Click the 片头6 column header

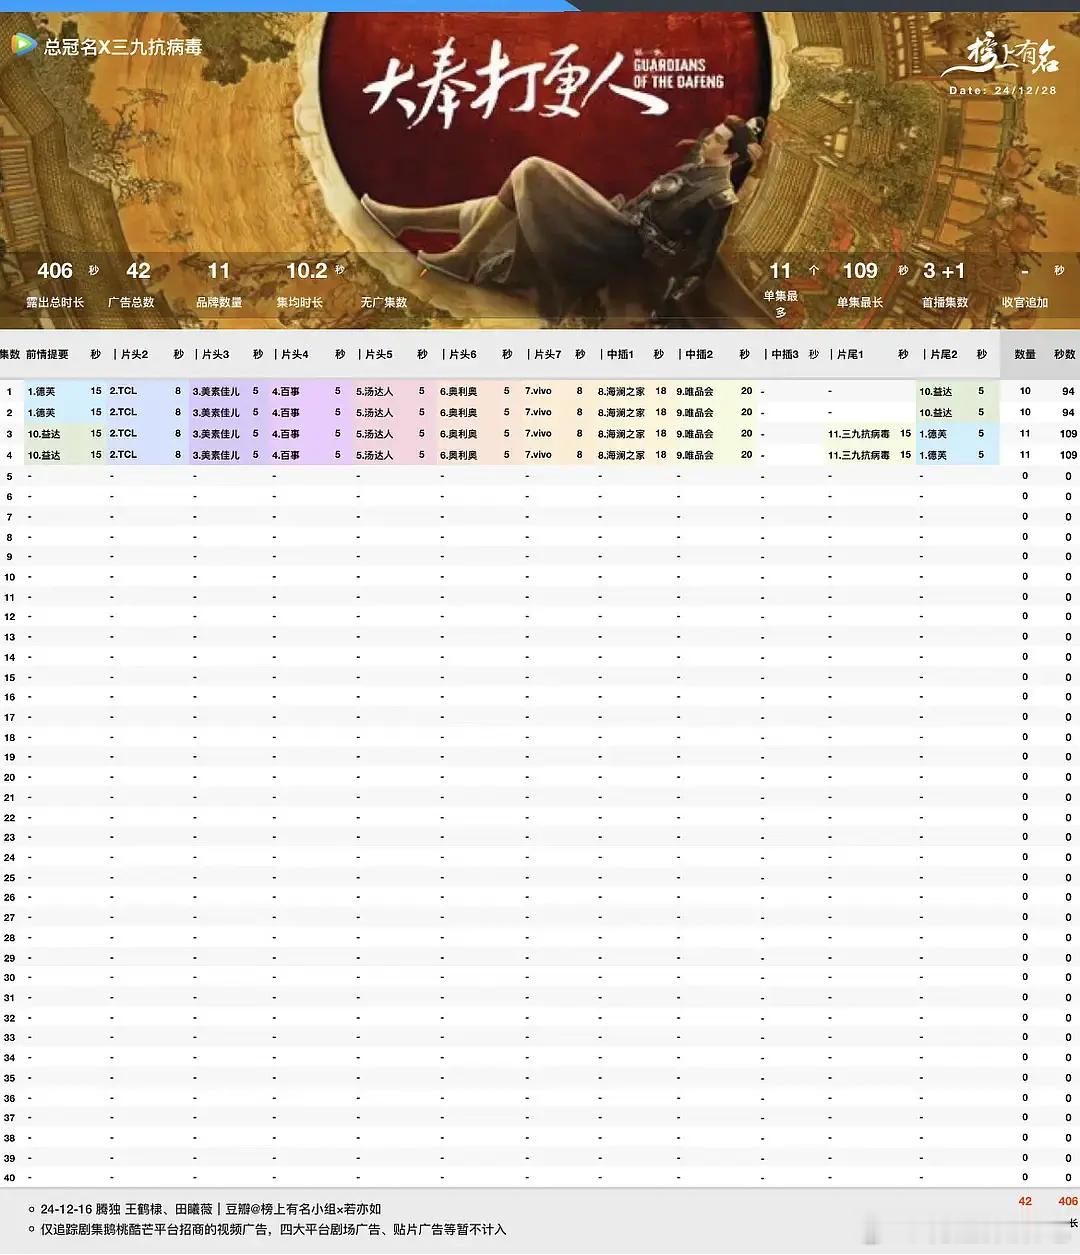pos(463,354)
